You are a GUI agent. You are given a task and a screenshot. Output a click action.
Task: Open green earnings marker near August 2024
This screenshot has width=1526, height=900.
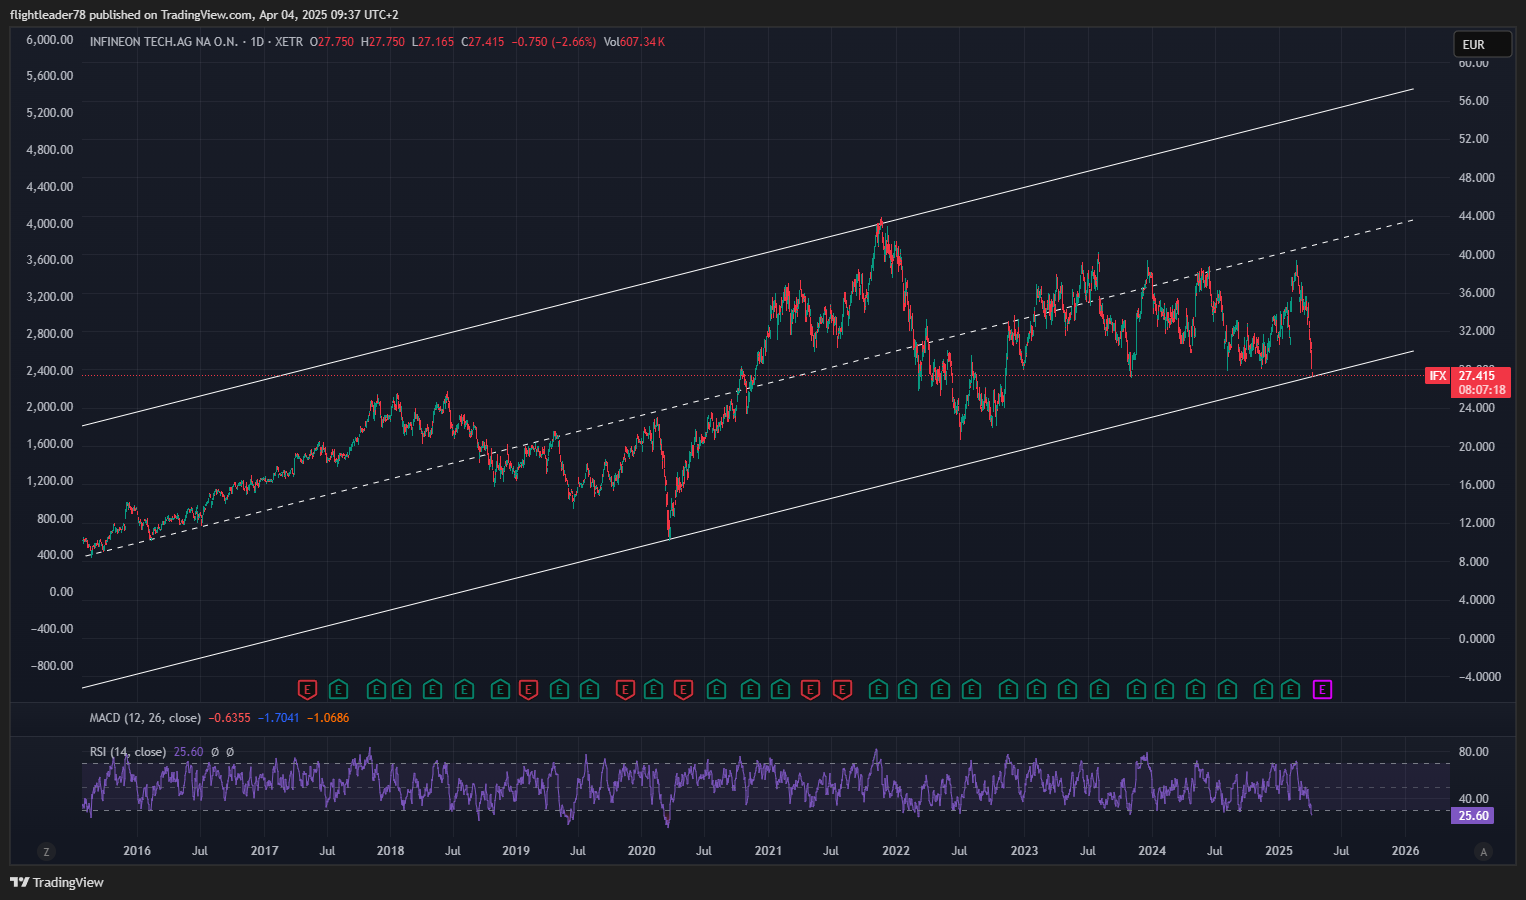click(1227, 689)
